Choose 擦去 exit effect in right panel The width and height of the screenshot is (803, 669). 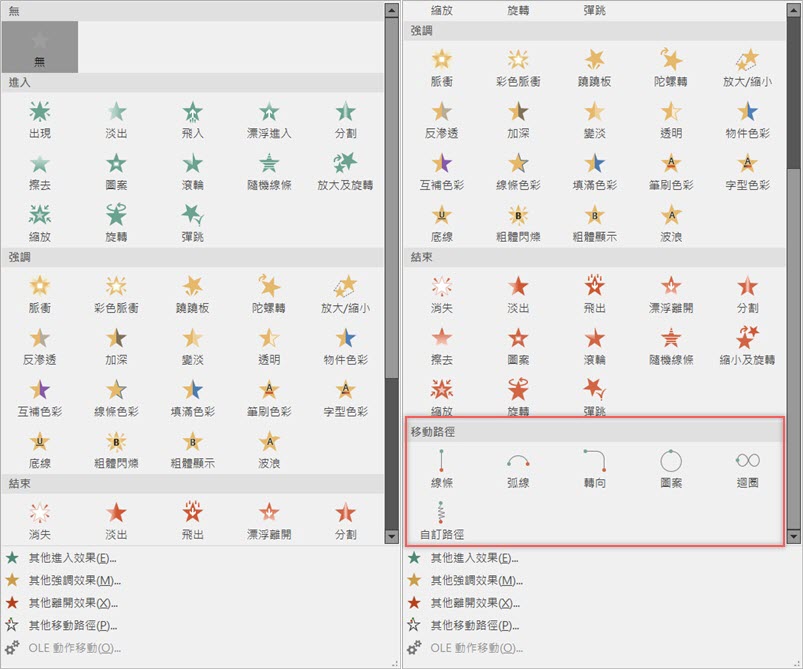pos(441,347)
